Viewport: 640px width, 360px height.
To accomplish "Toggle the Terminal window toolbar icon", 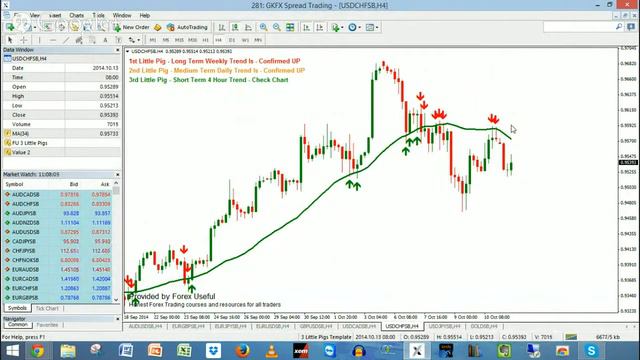I will (87, 27).
